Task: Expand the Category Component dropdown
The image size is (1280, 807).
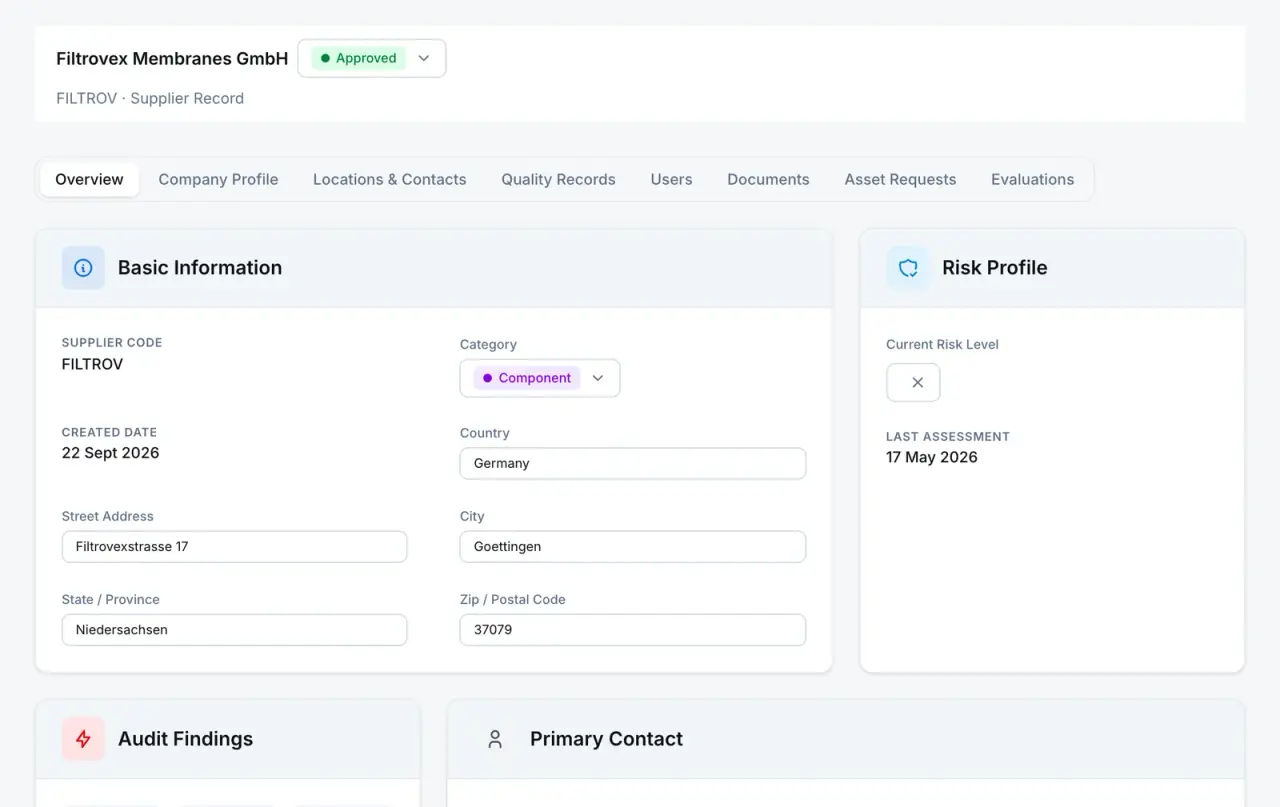Action: (540, 378)
